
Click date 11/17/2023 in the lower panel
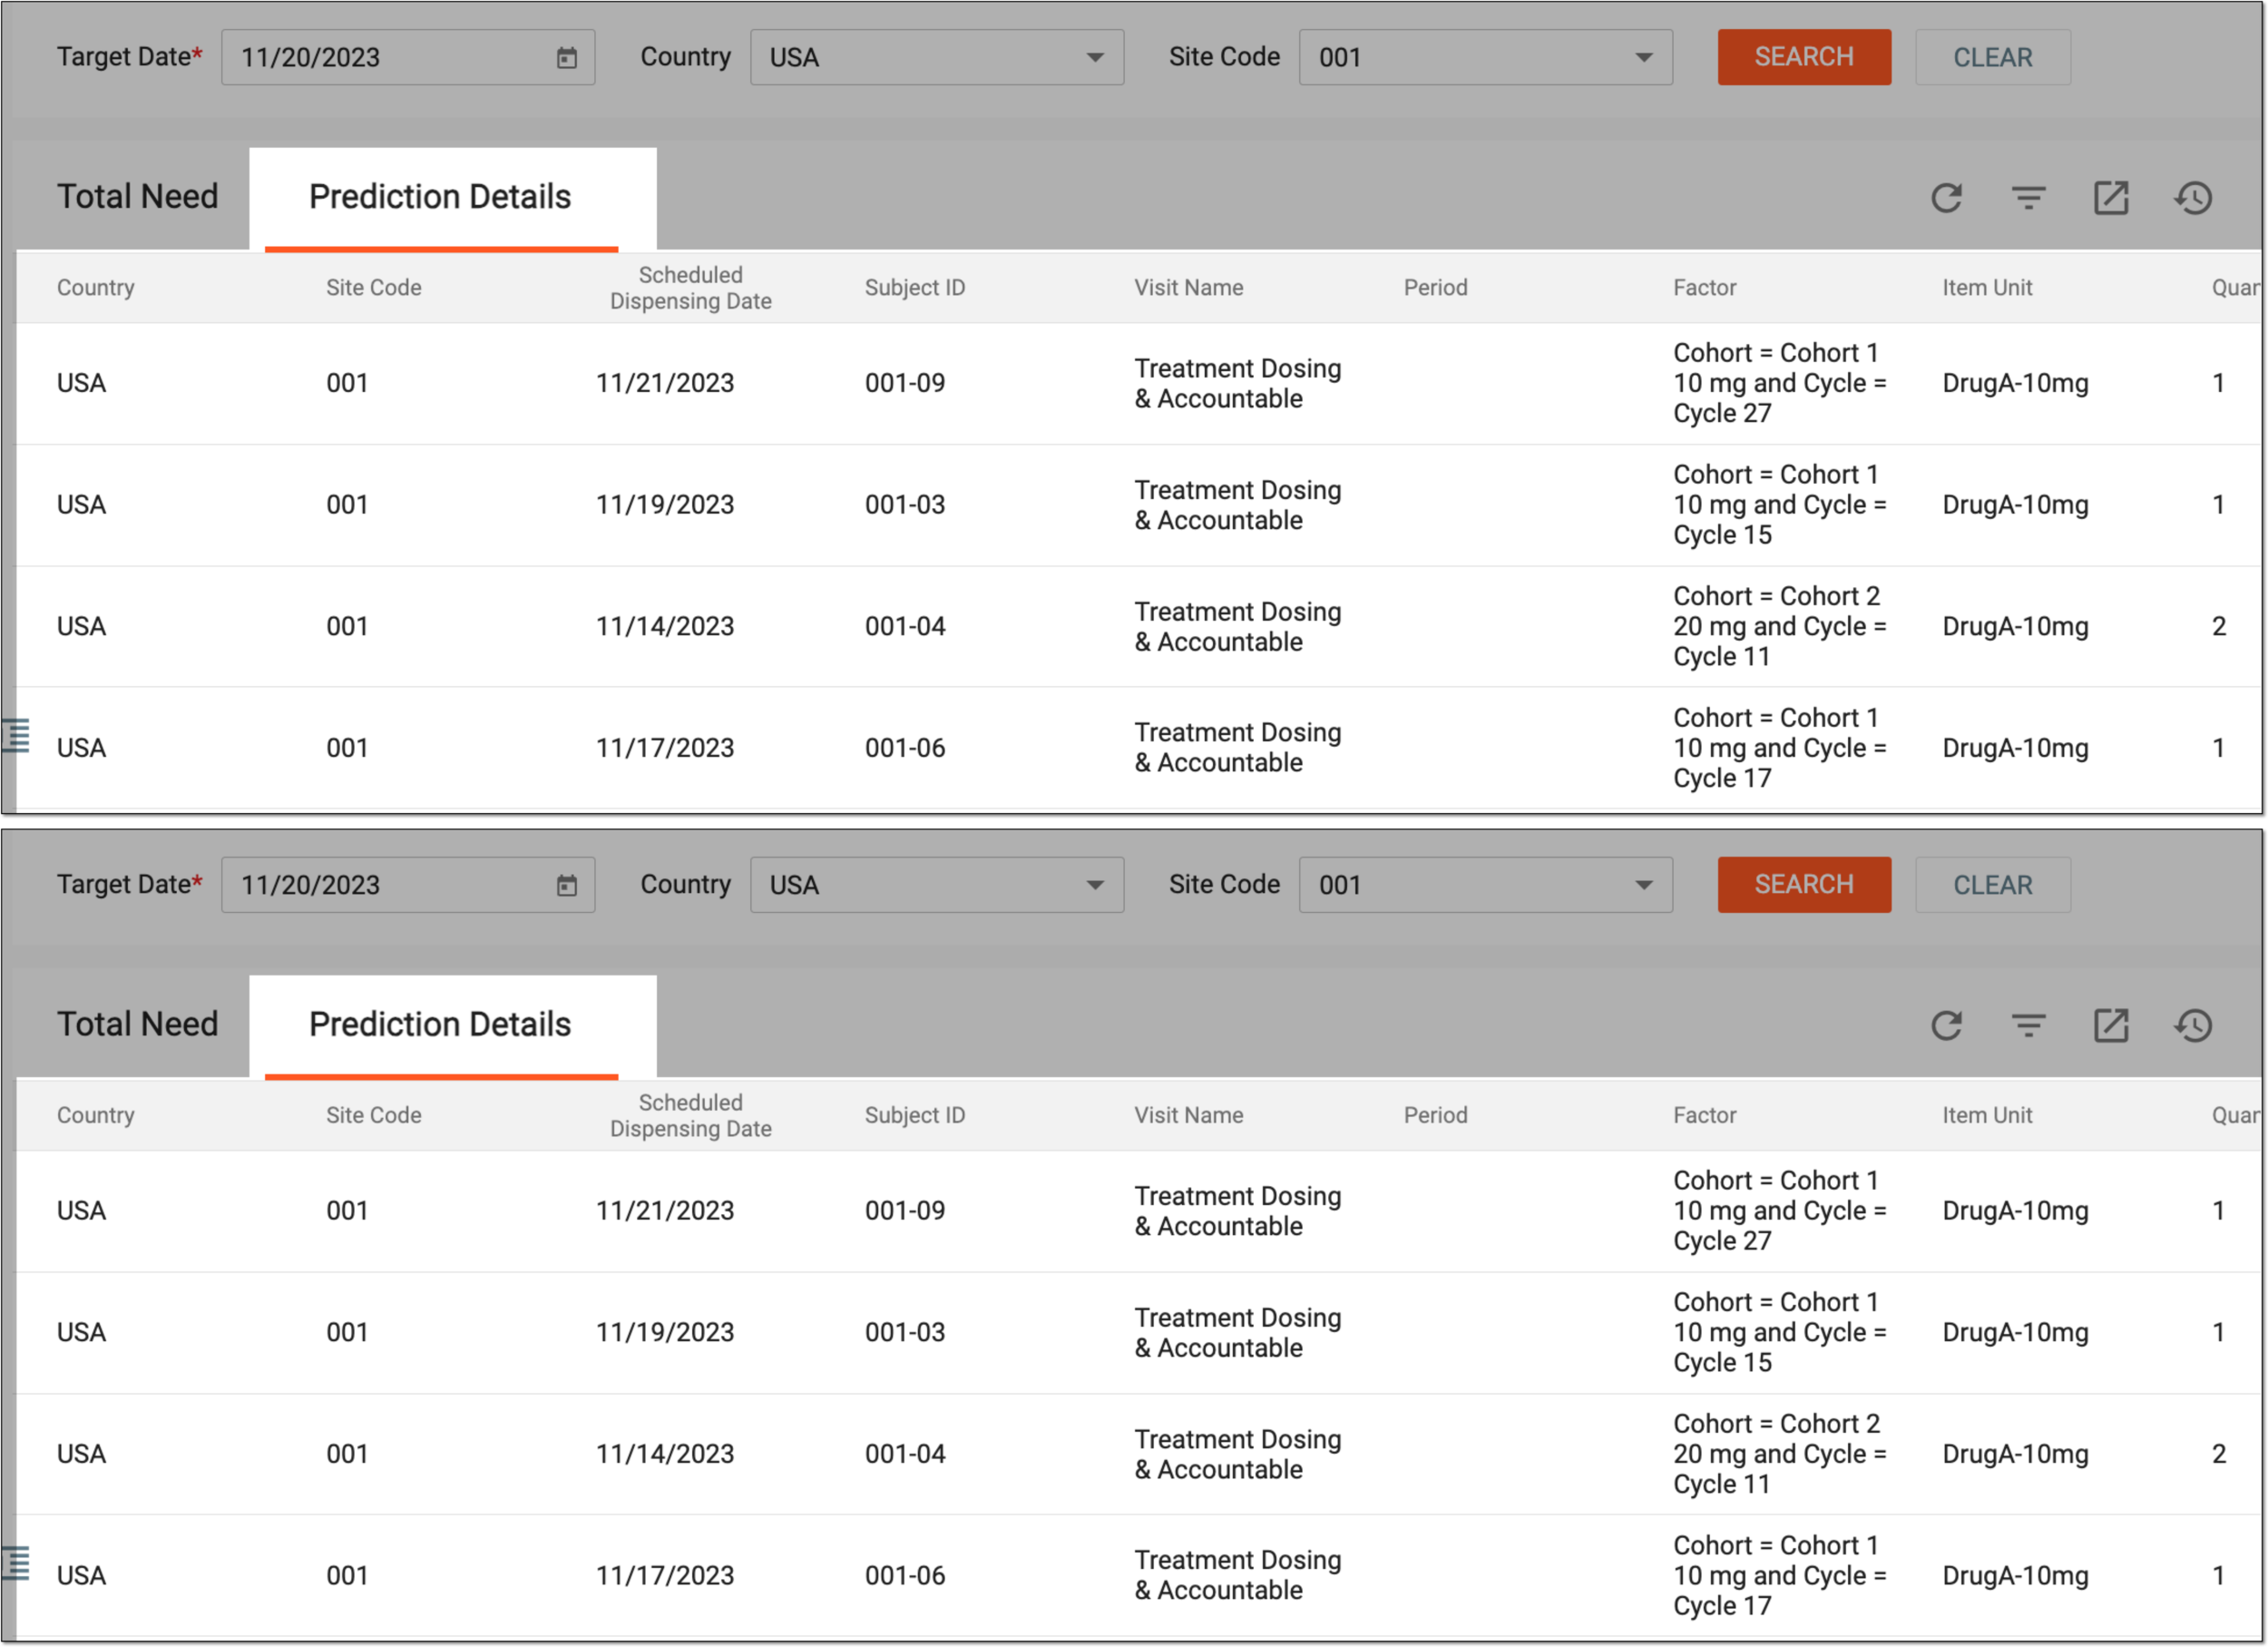(665, 1576)
